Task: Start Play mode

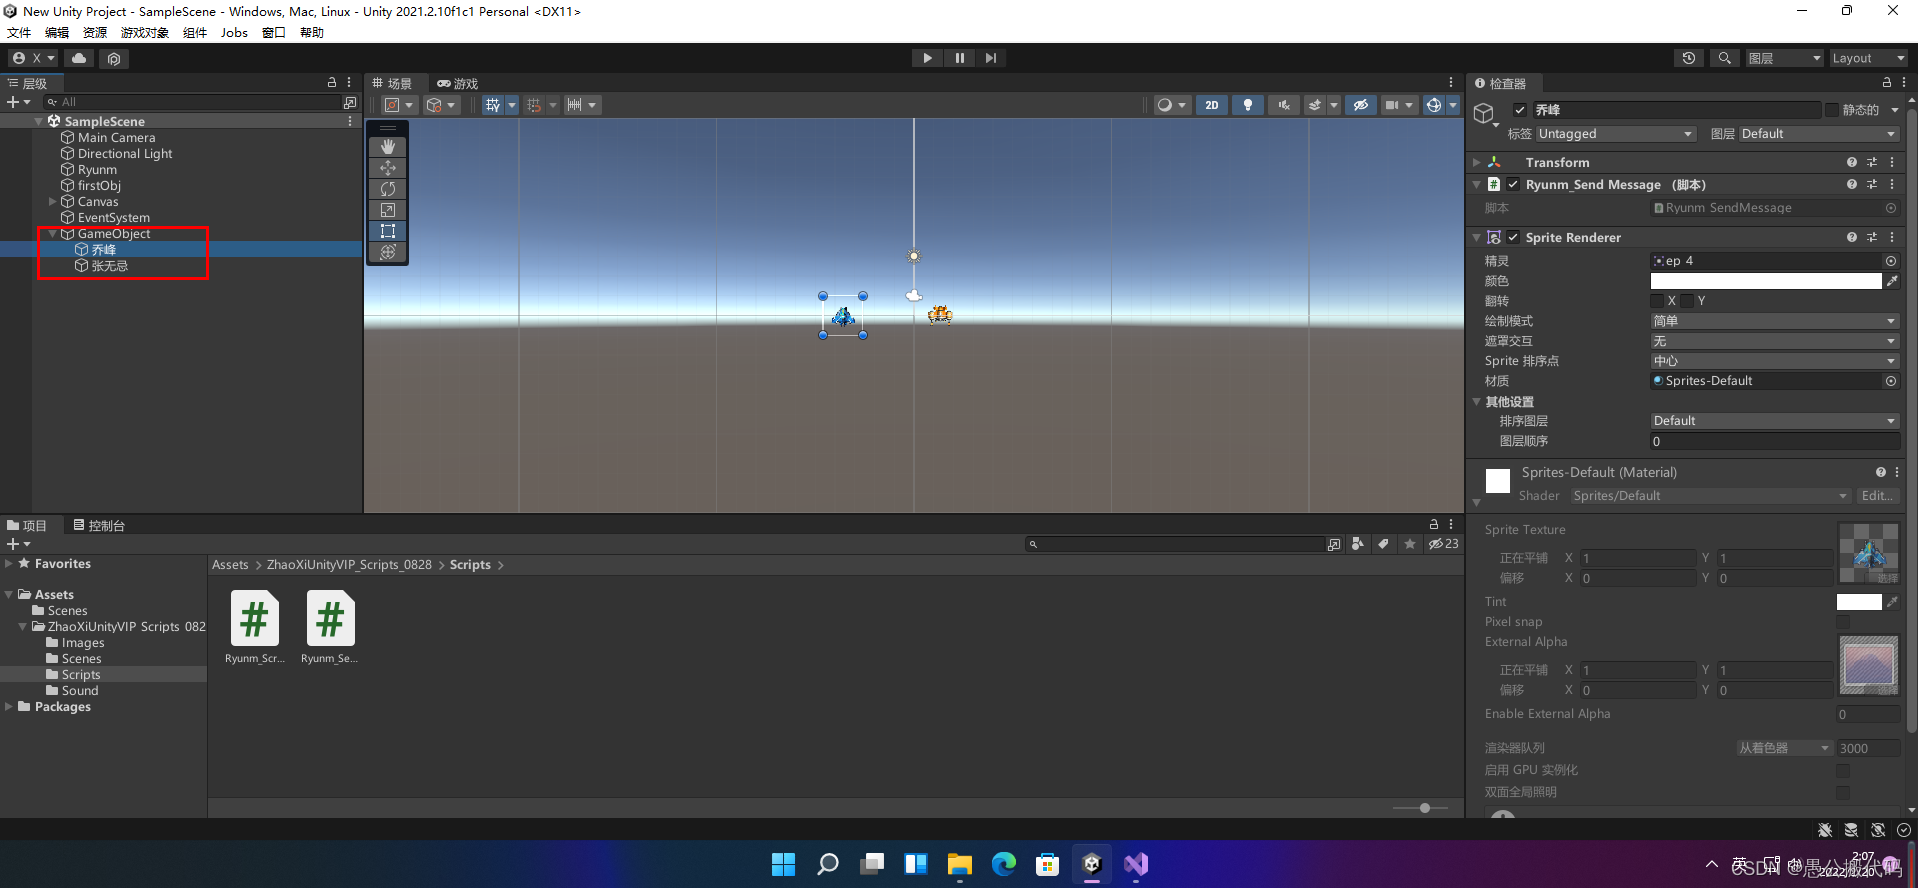Action: (927, 58)
